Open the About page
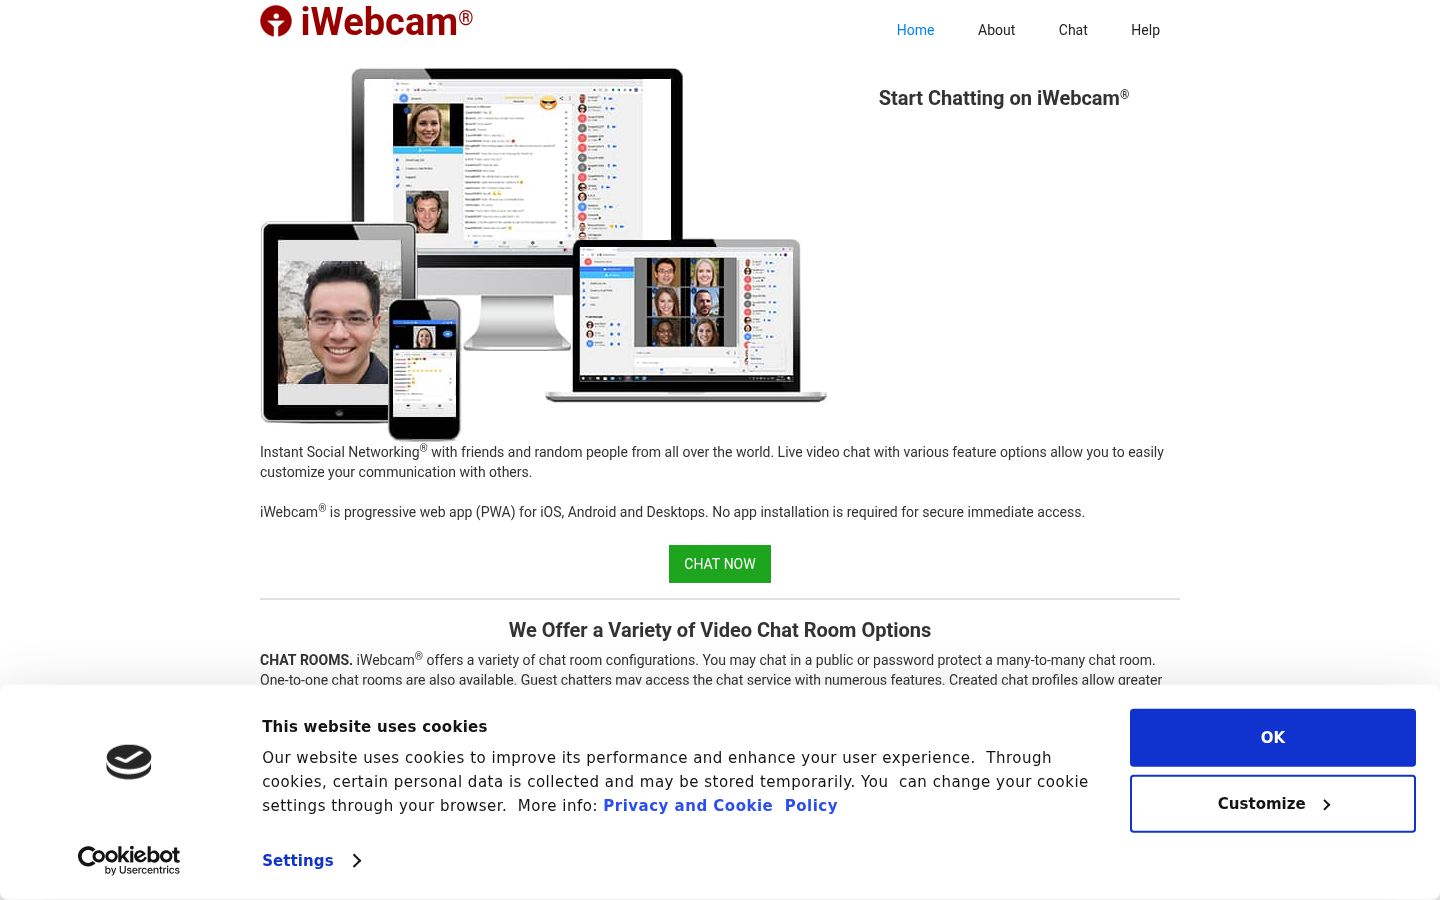 coord(996,30)
